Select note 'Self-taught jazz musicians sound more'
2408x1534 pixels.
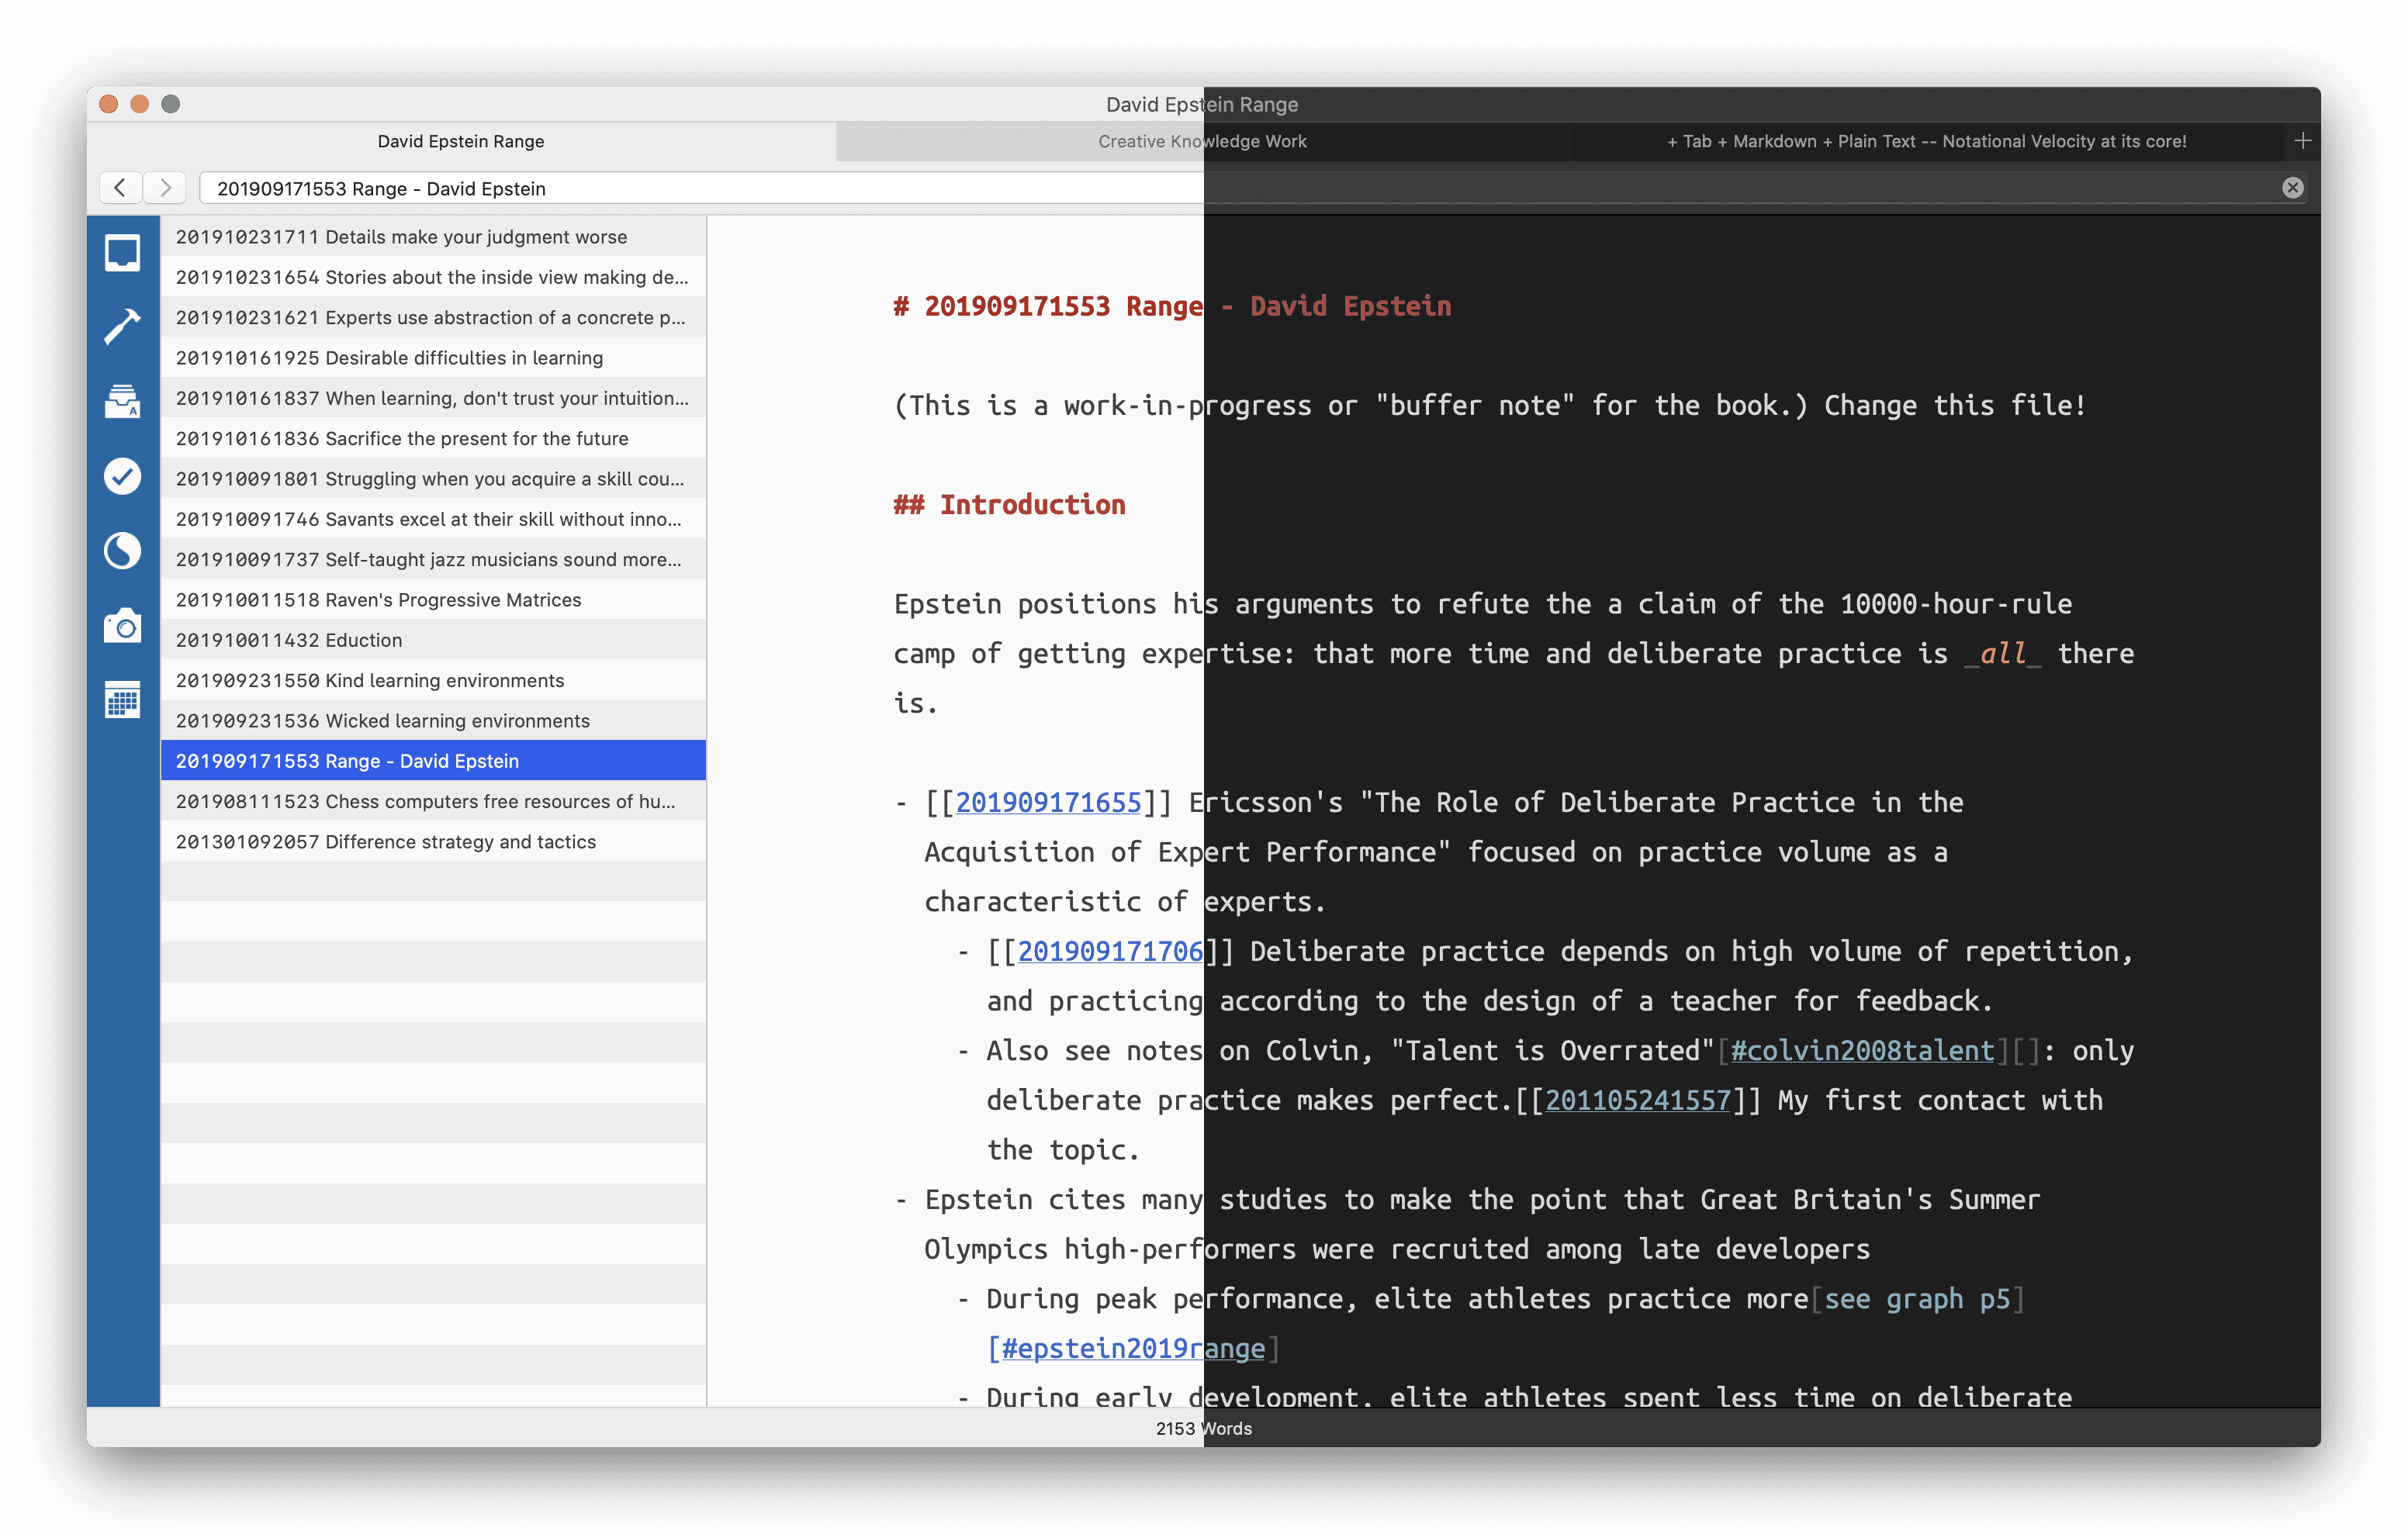[x=433, y=559]
